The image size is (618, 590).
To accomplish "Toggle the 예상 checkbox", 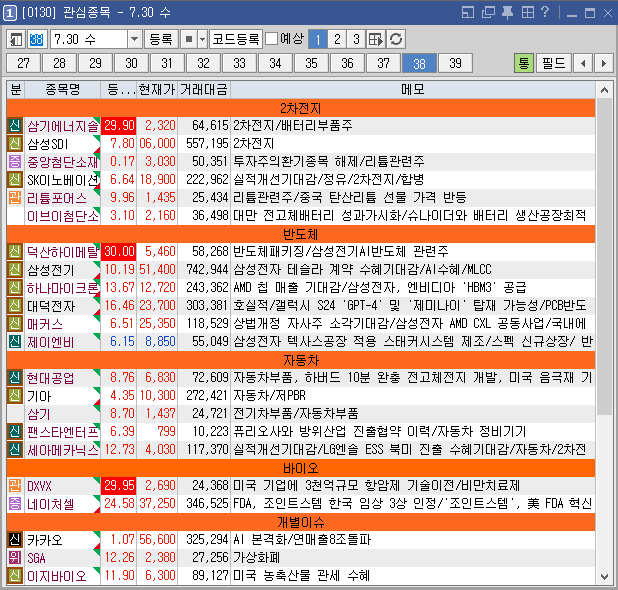I will [272, 39].
